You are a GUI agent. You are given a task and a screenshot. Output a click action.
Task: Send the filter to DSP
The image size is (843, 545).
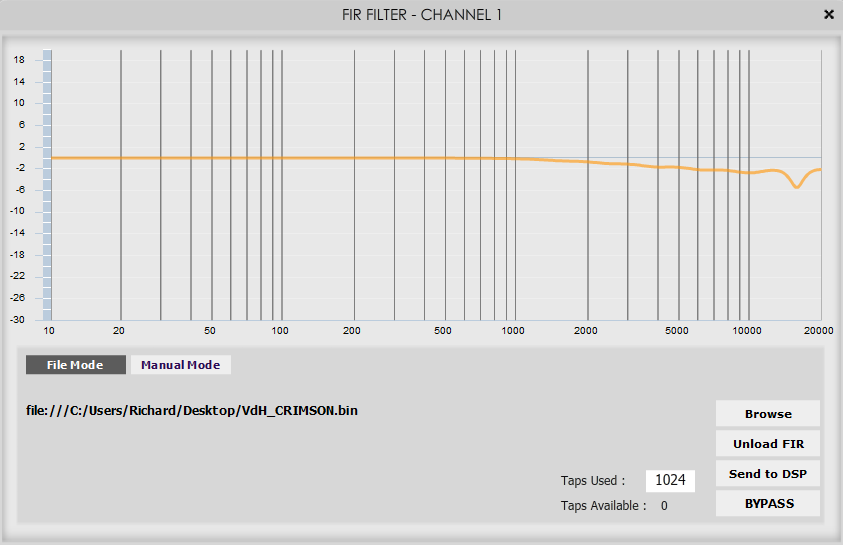point(768,474)
